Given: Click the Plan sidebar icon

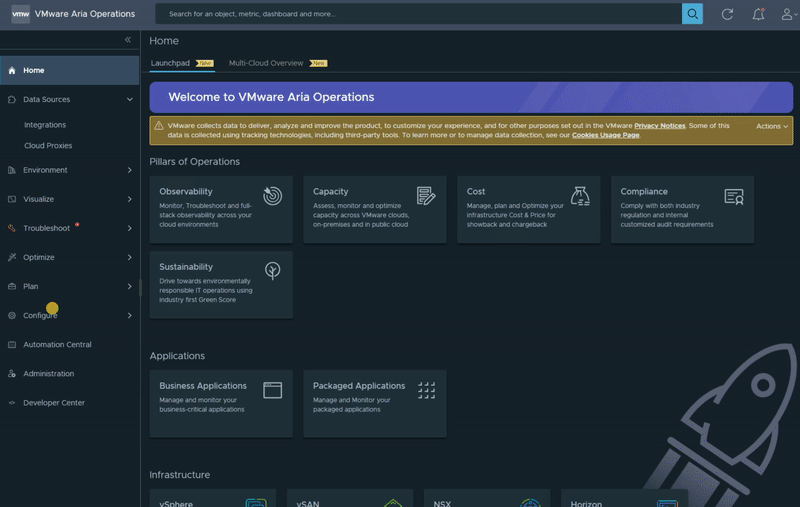Looking at the screenshot, I should click(x=12, y=286).
